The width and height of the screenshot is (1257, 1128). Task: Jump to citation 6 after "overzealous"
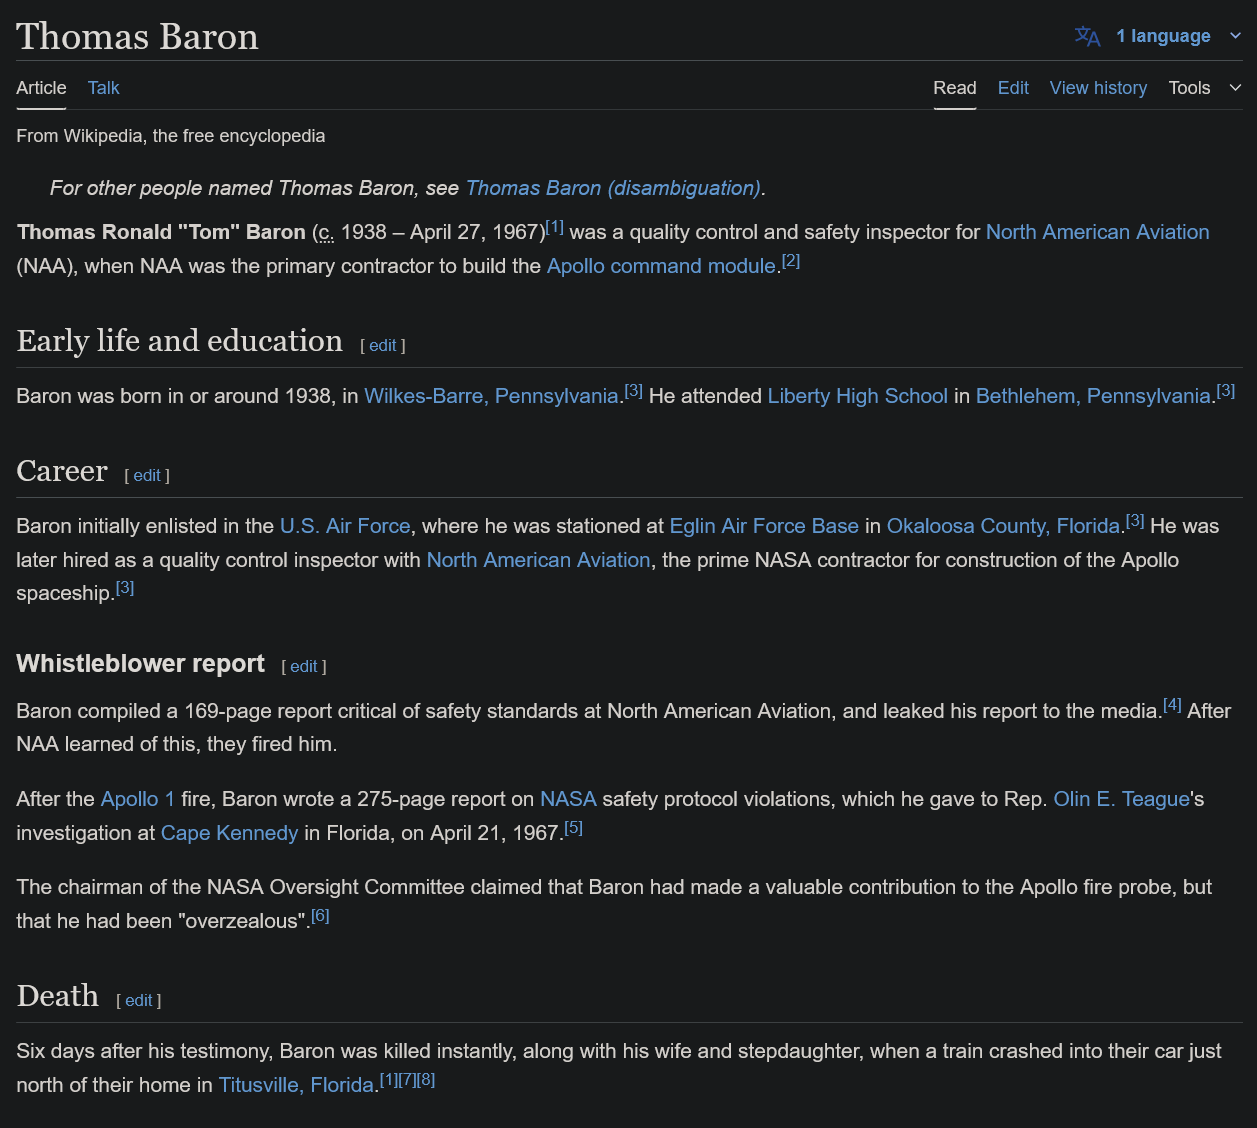[x=320, y=916]
